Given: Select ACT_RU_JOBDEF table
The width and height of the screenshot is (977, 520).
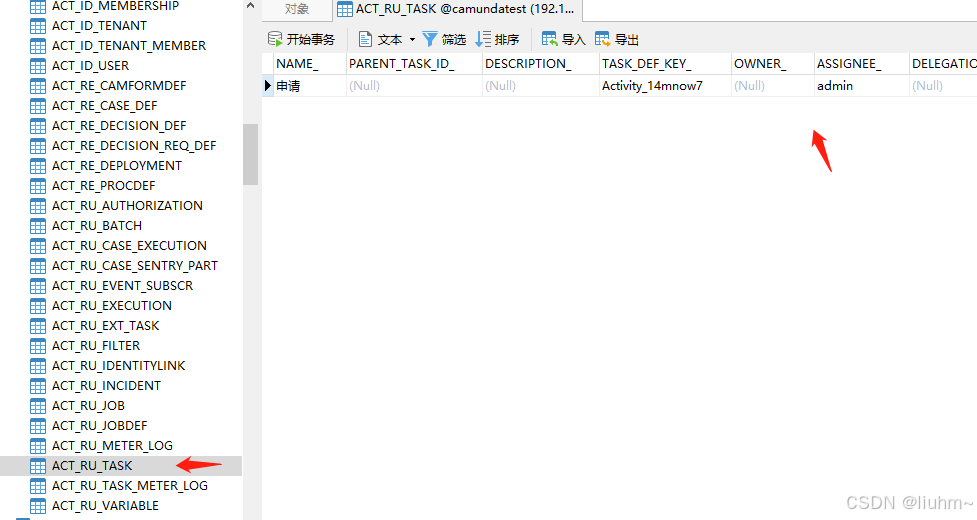Looking at the screenshot, I should (x=100, y=426).
